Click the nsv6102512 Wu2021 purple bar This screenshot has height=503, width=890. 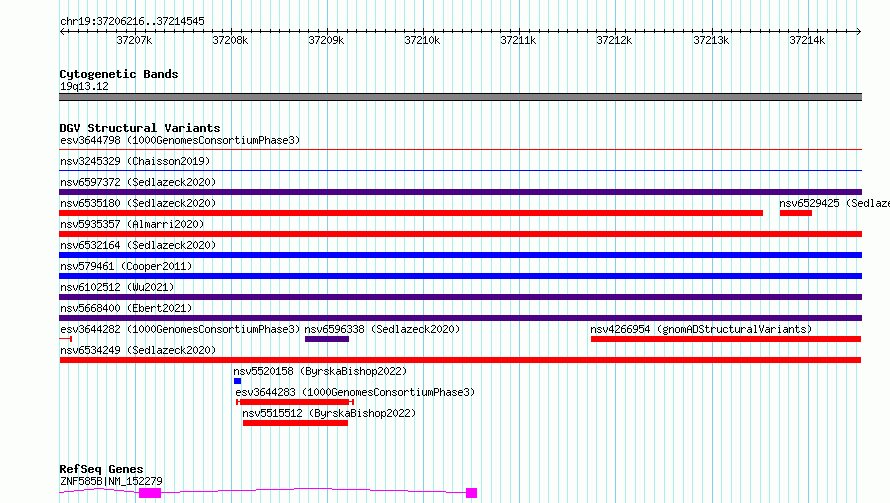coord(460,297)
